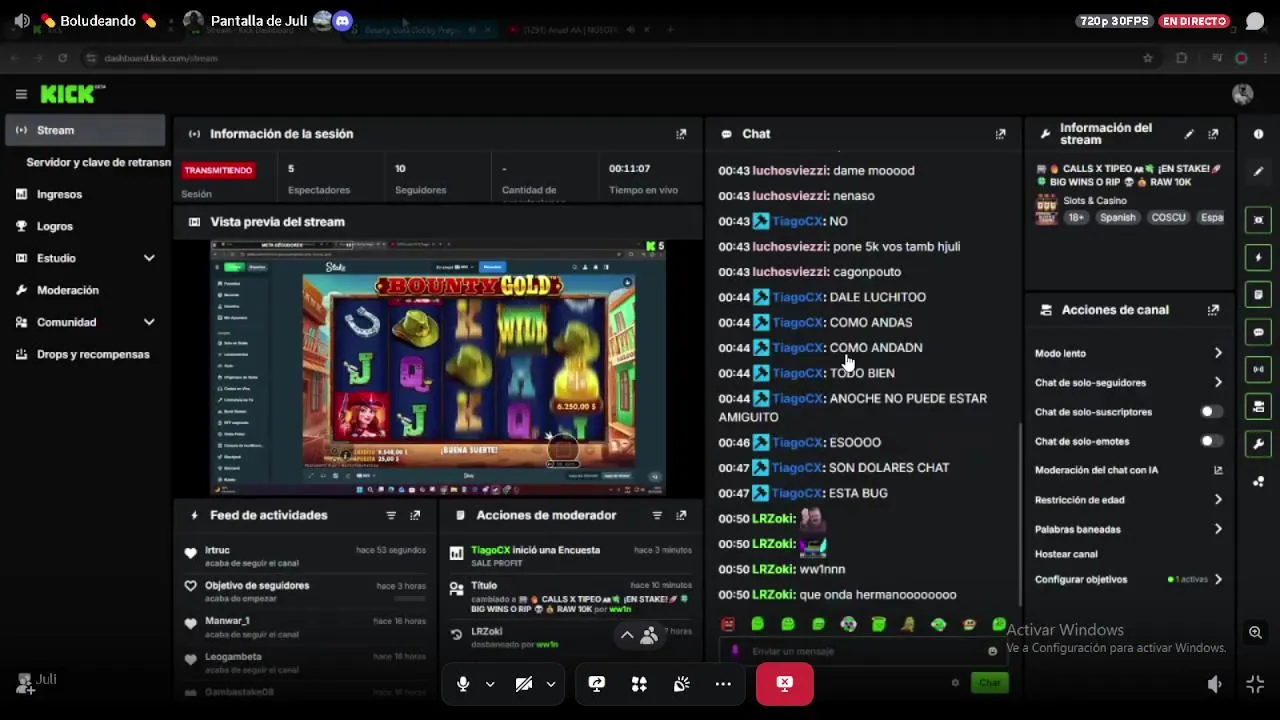Edit stream info with the pencil in Información del stream
The width and height of the screenshot is (1280, 720).
[1189, 134]
